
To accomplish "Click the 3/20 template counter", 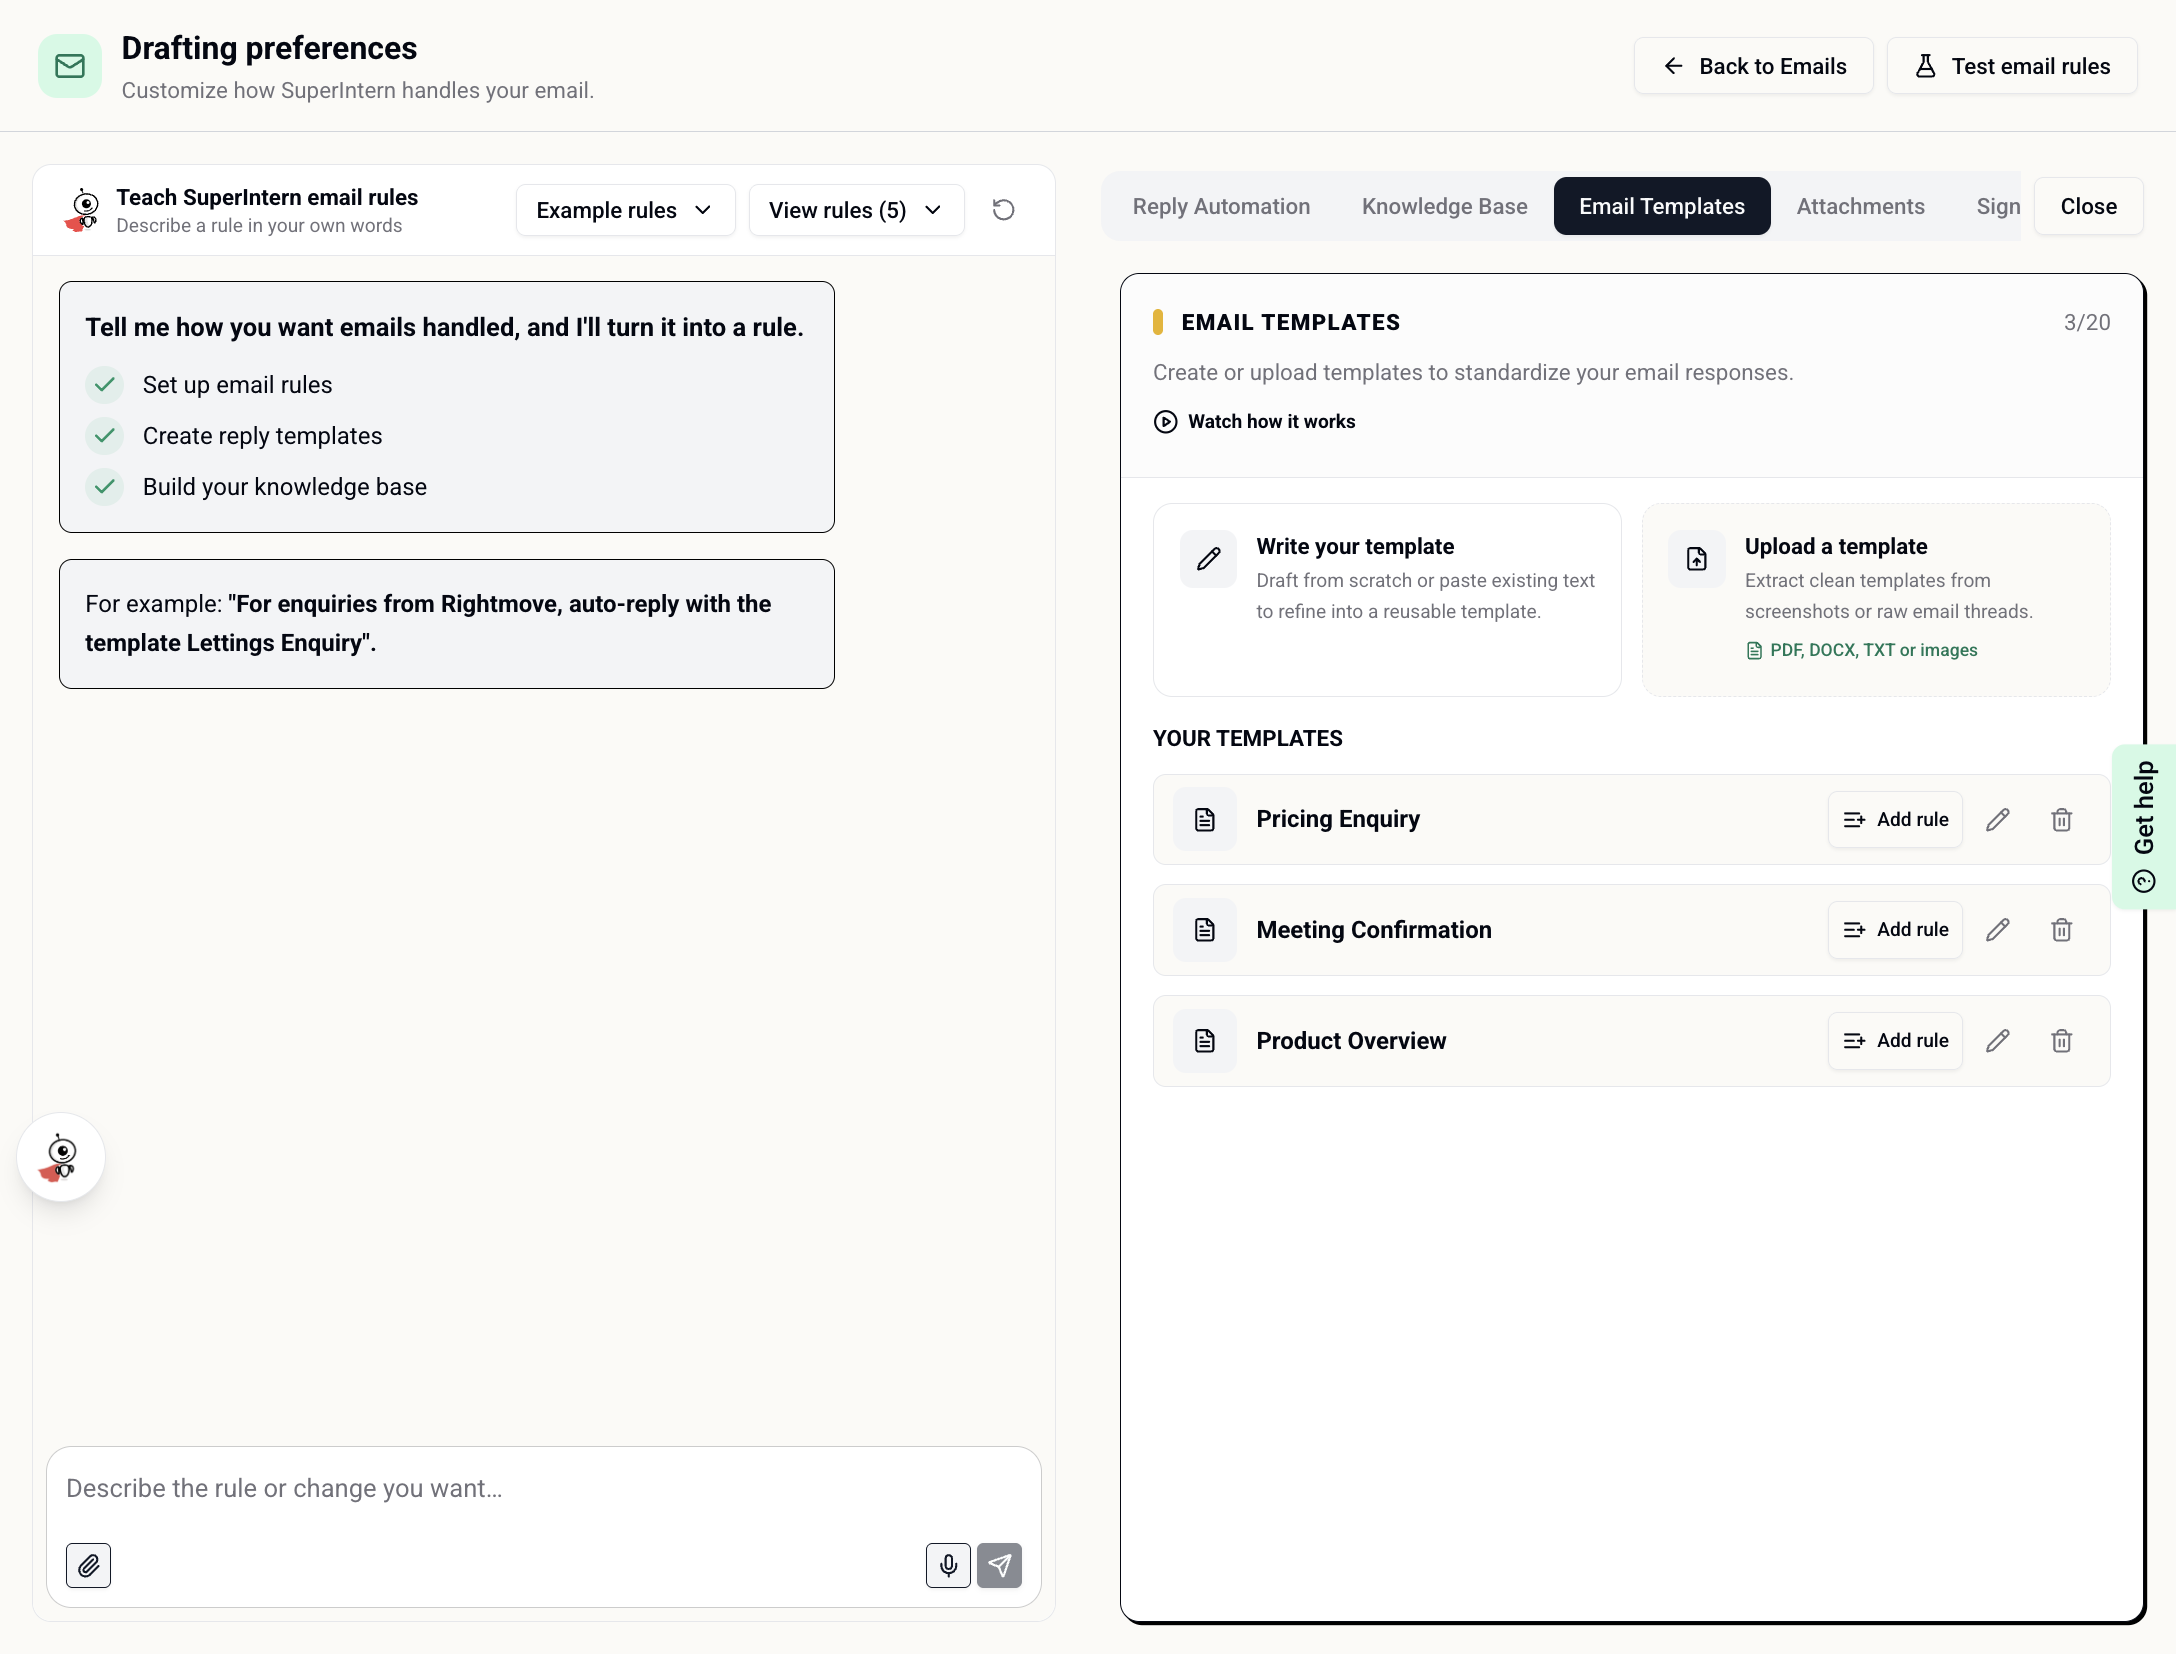I will pyautogui.click(x=2087, y=323).
